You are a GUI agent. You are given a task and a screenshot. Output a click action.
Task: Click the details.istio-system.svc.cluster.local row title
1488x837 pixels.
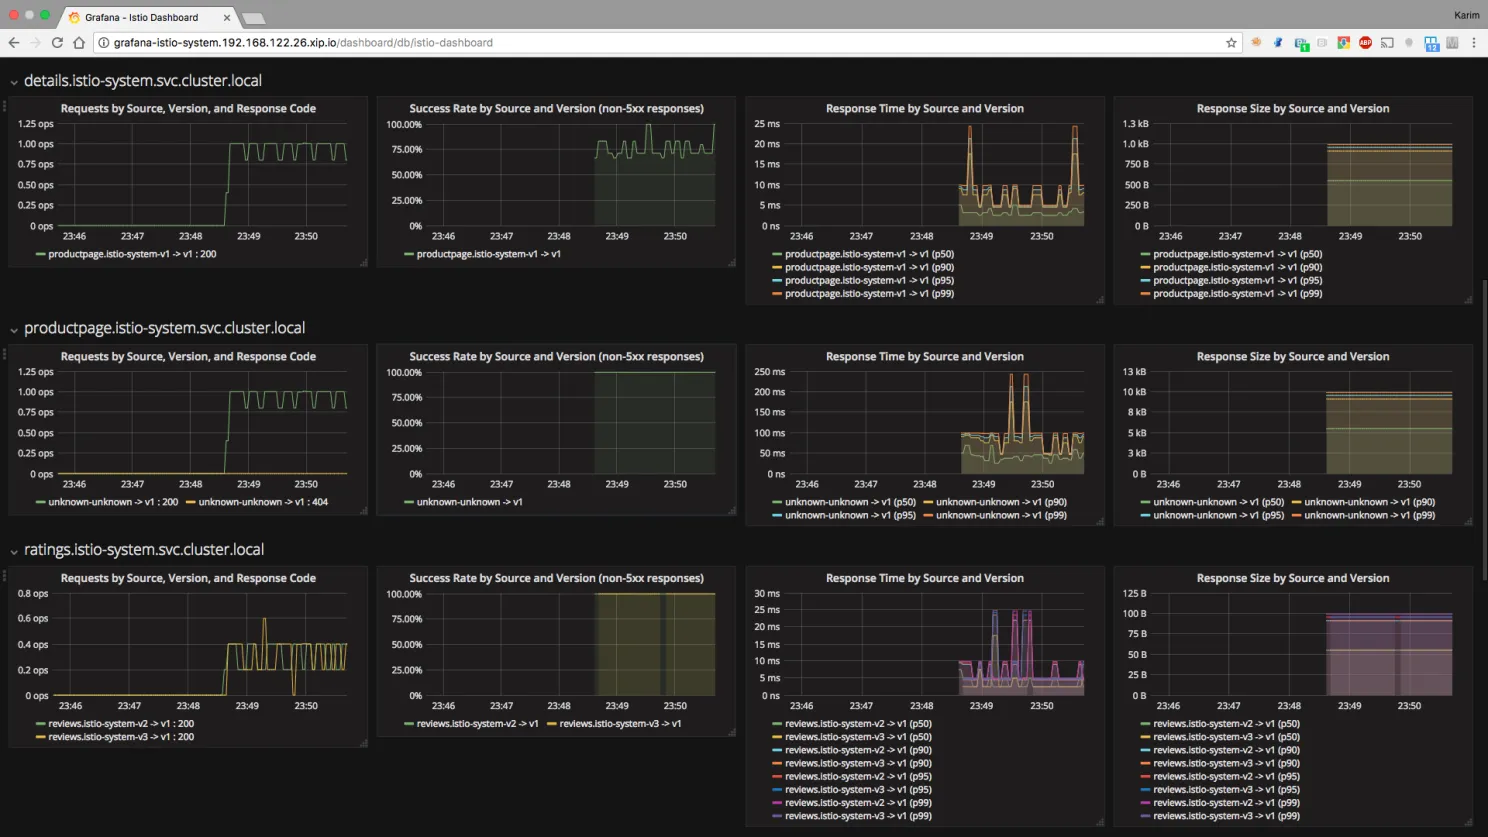point(143,81)
